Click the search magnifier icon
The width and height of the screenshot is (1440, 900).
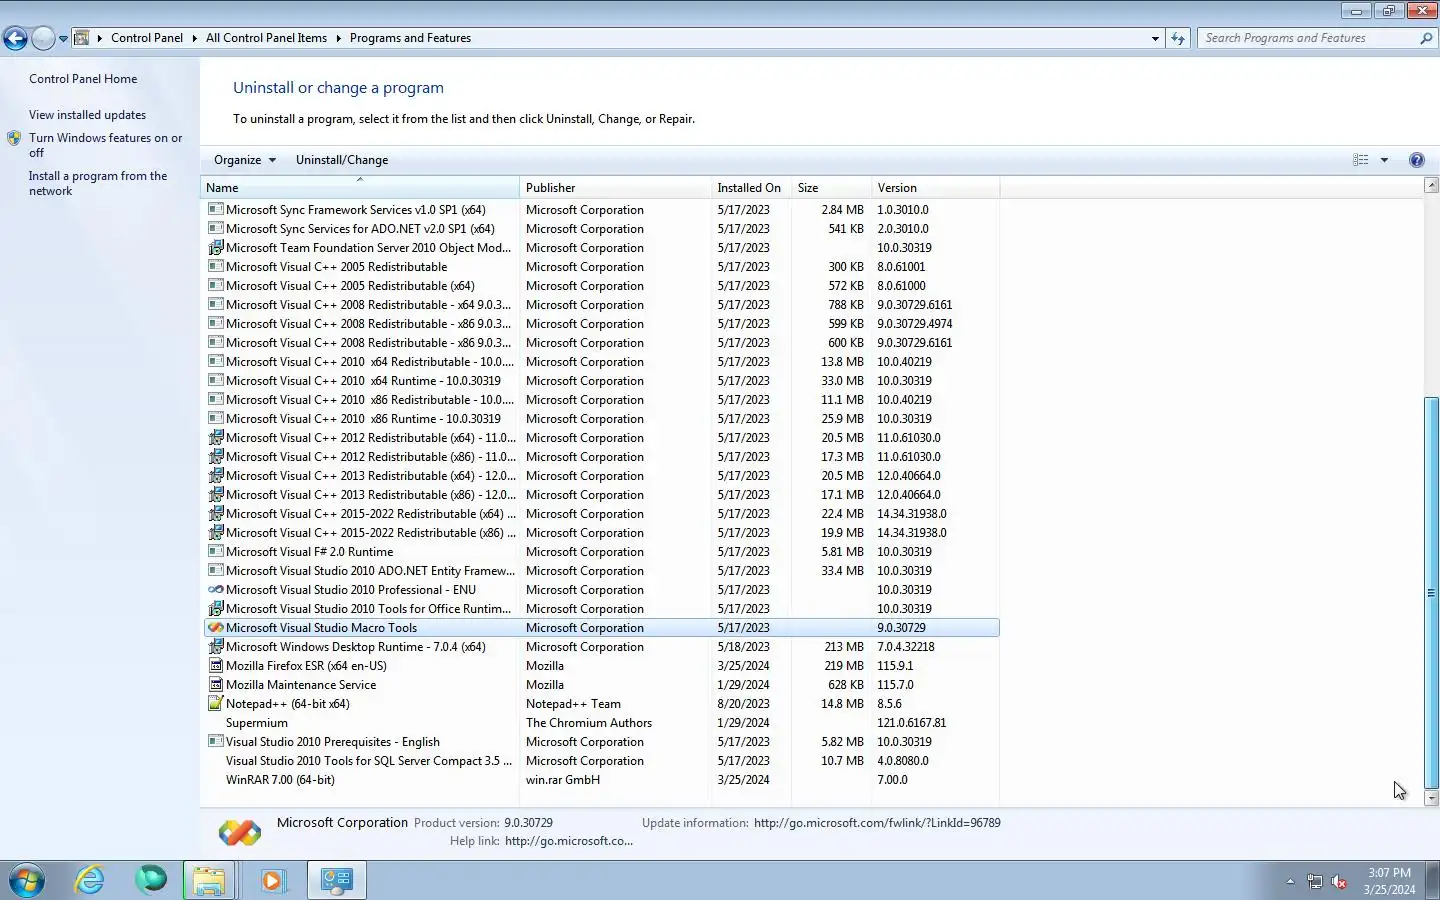[x=1426, y=38]
